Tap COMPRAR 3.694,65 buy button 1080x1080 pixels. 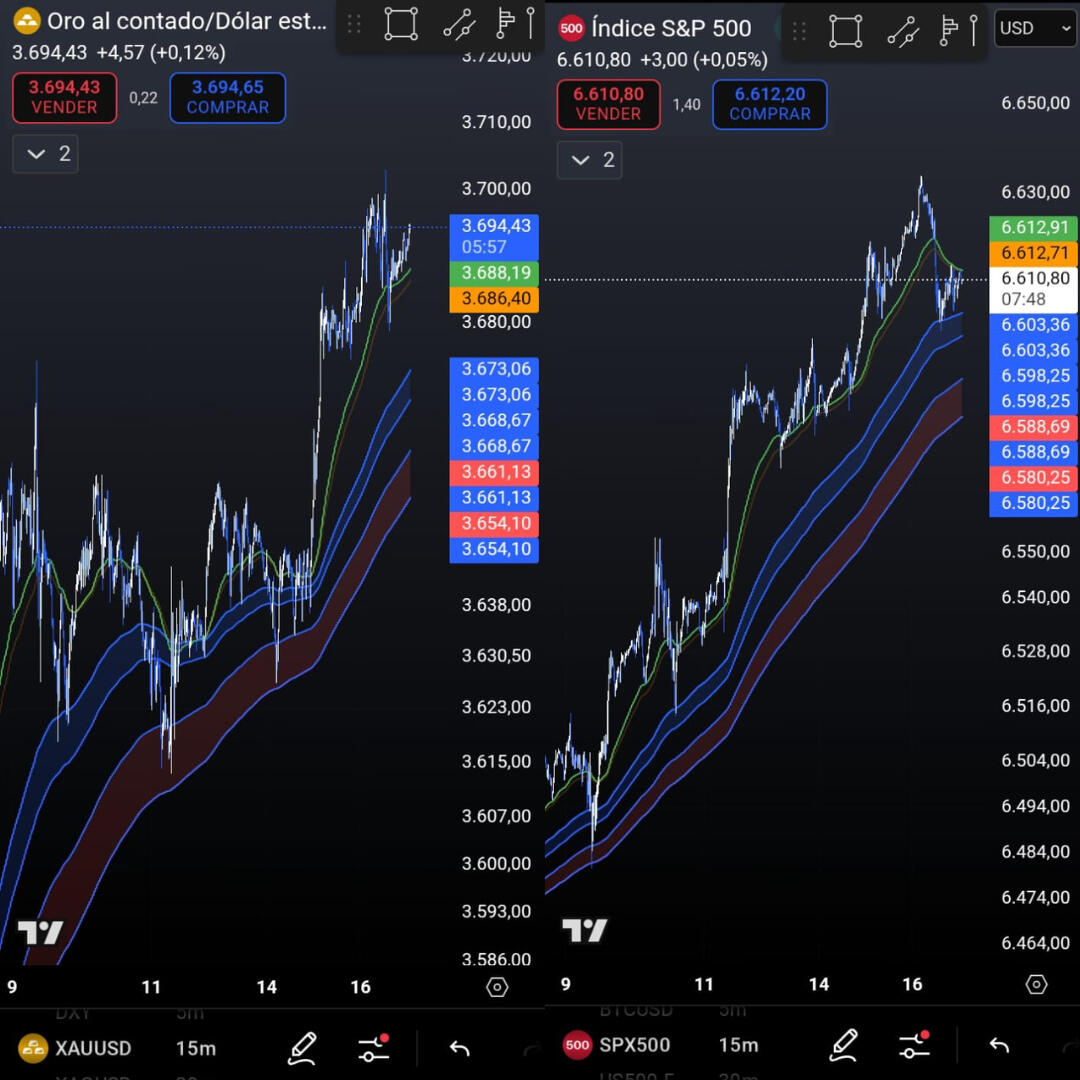pyautogui.click(x=227, y=98)
